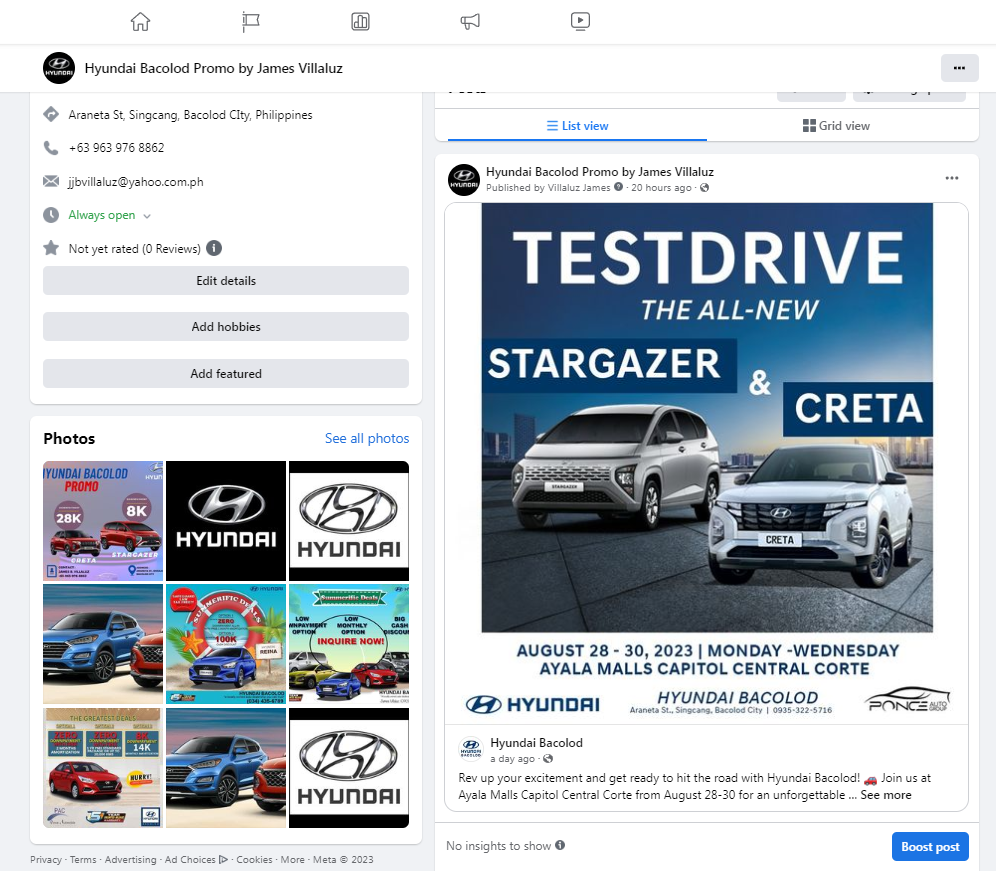Click the '20 hours ago' post timestamp

(x=661, y=187)
